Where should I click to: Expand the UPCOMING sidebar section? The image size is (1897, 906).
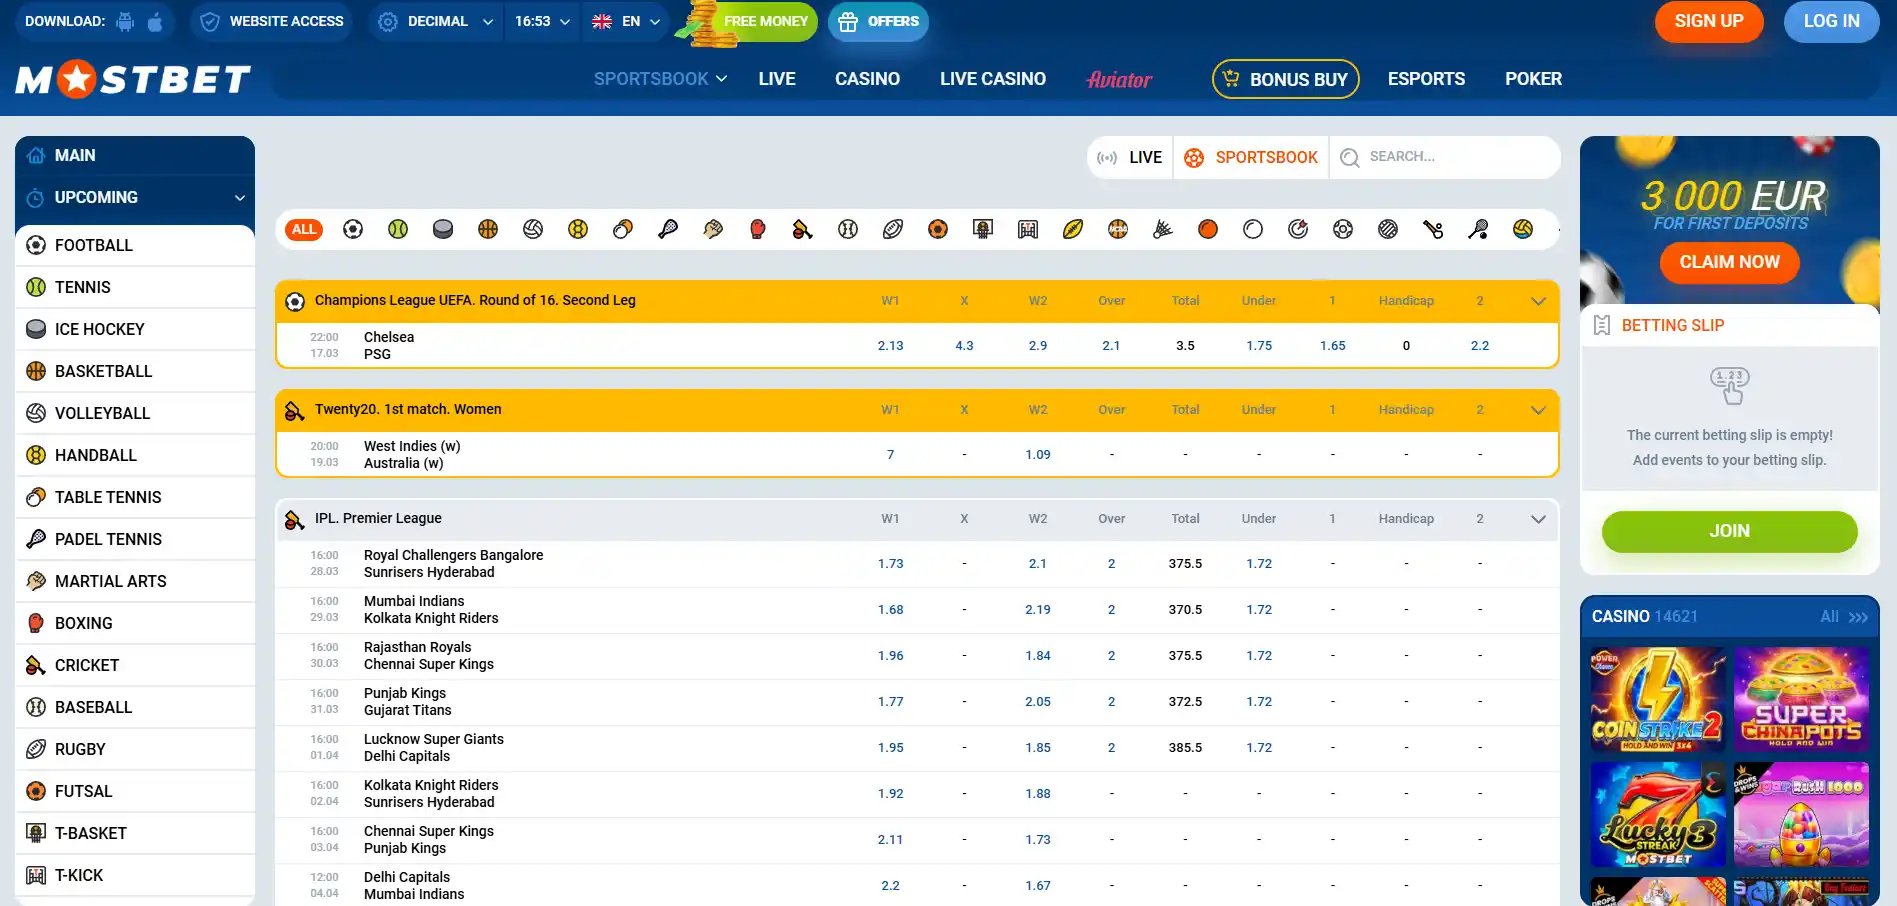135,198
